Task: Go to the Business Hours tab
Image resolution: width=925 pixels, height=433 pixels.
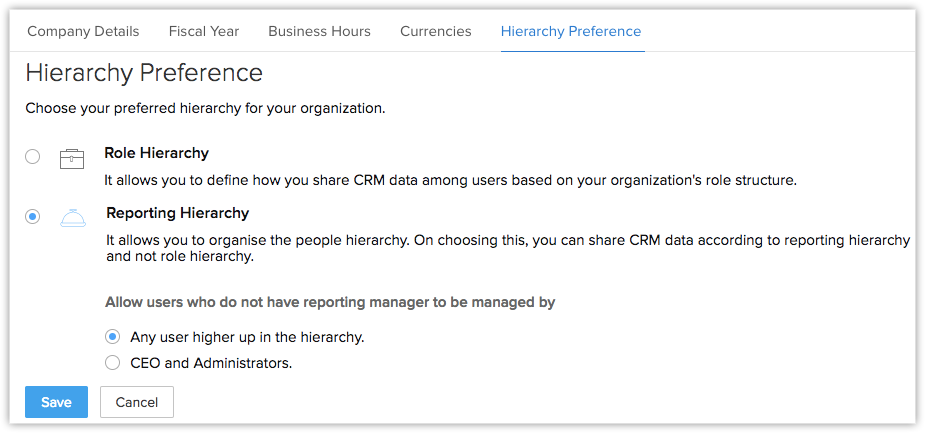Action: (x=319, y=31)
